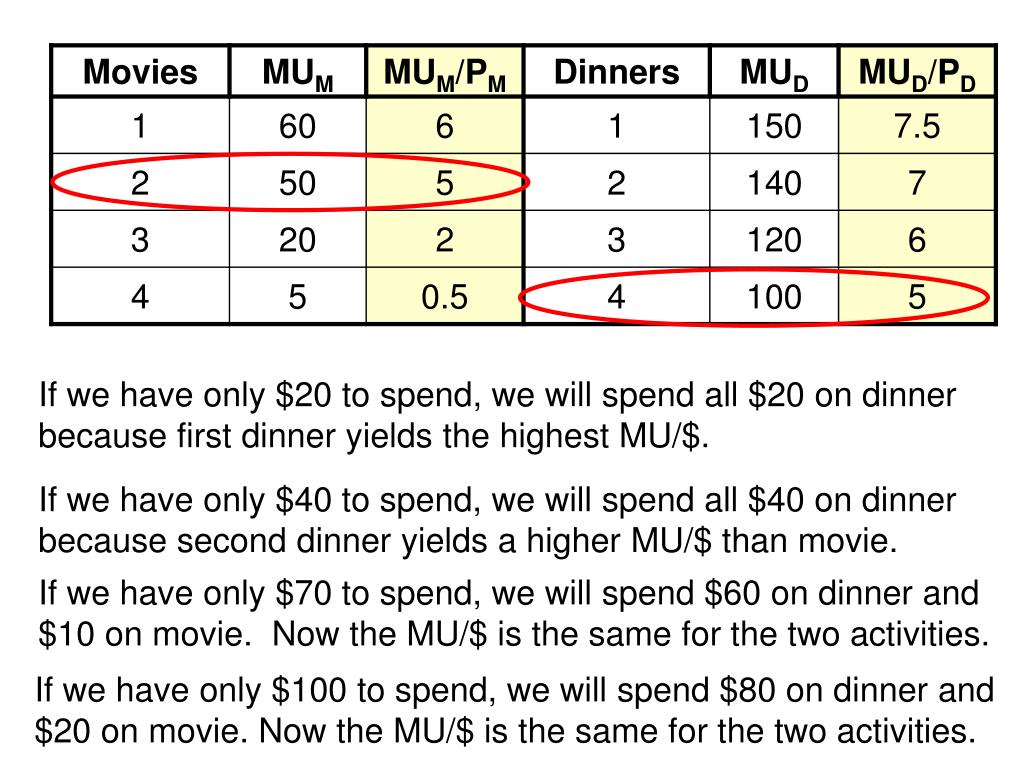Select the 7 value in the MUD/PD column
Image resolution: width=1024 pixels, height=768 pixels.
point(916,183)
